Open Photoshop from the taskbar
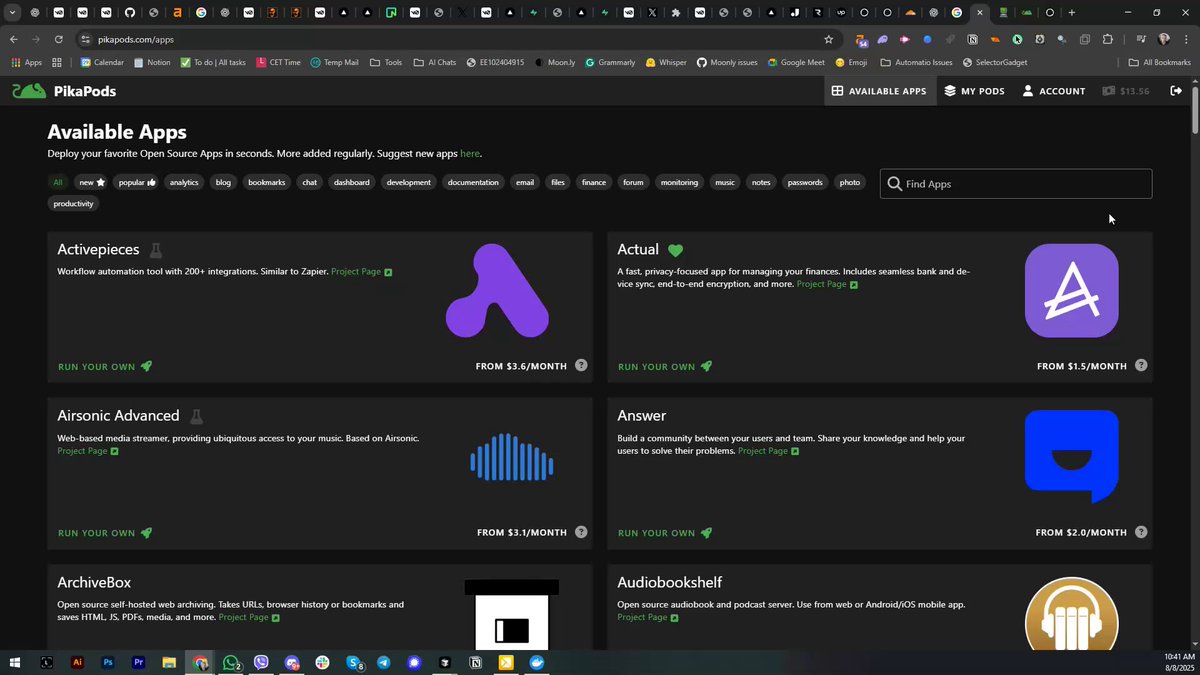Viewport: 1200px width, 675px height. pyautogui.click(x=108, y=662)
